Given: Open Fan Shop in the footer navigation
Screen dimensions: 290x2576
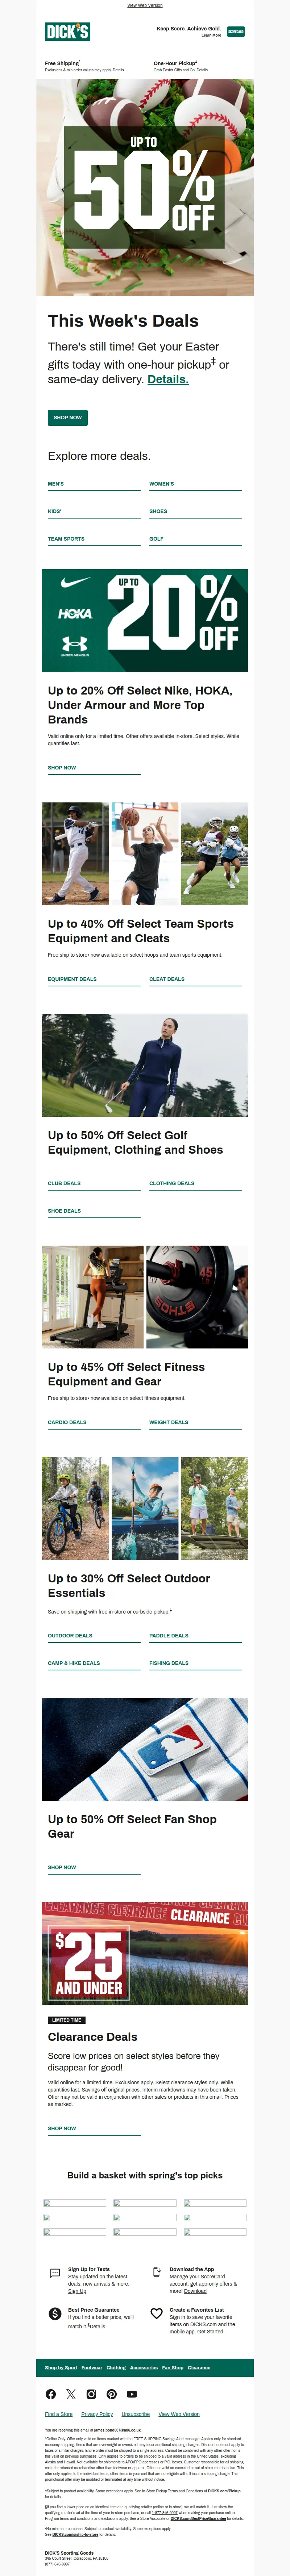Looking at the screenshot, I should 173,2367.
